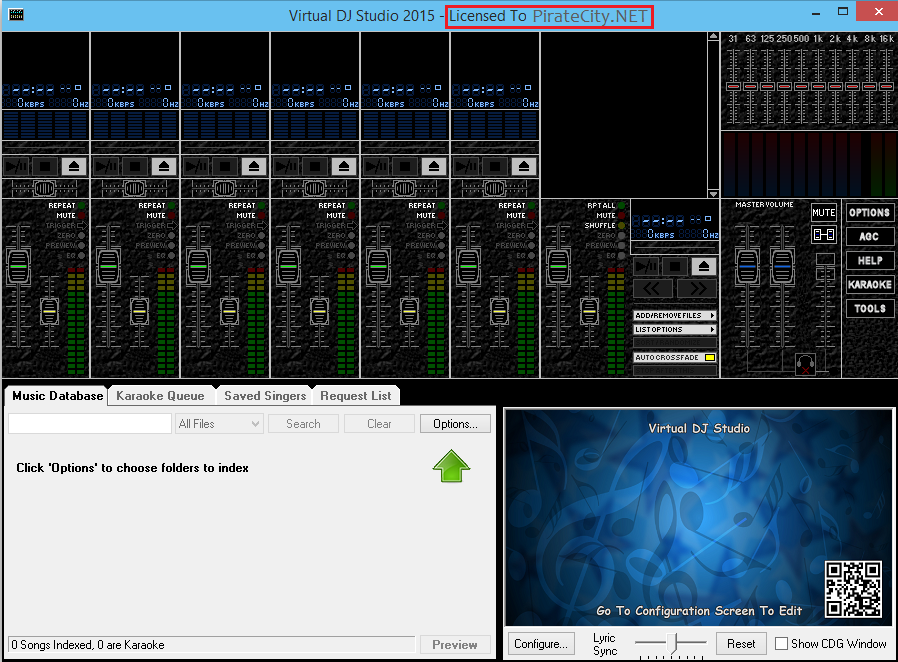Click the KARAOKE side button
Image resolution: width=898 pixels, height=662 pixels.
click(869, 285)
